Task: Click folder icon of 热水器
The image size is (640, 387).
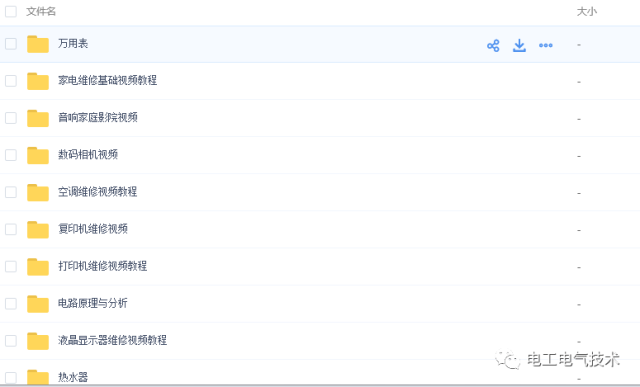Action: pyautogui.click(x=38, y=377)
